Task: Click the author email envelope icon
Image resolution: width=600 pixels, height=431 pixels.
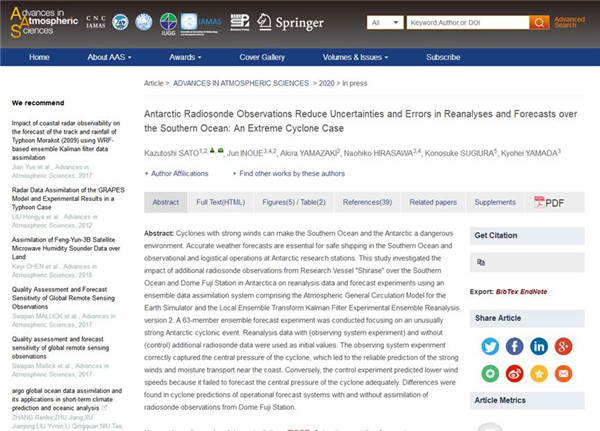Action: pos(220,150)
